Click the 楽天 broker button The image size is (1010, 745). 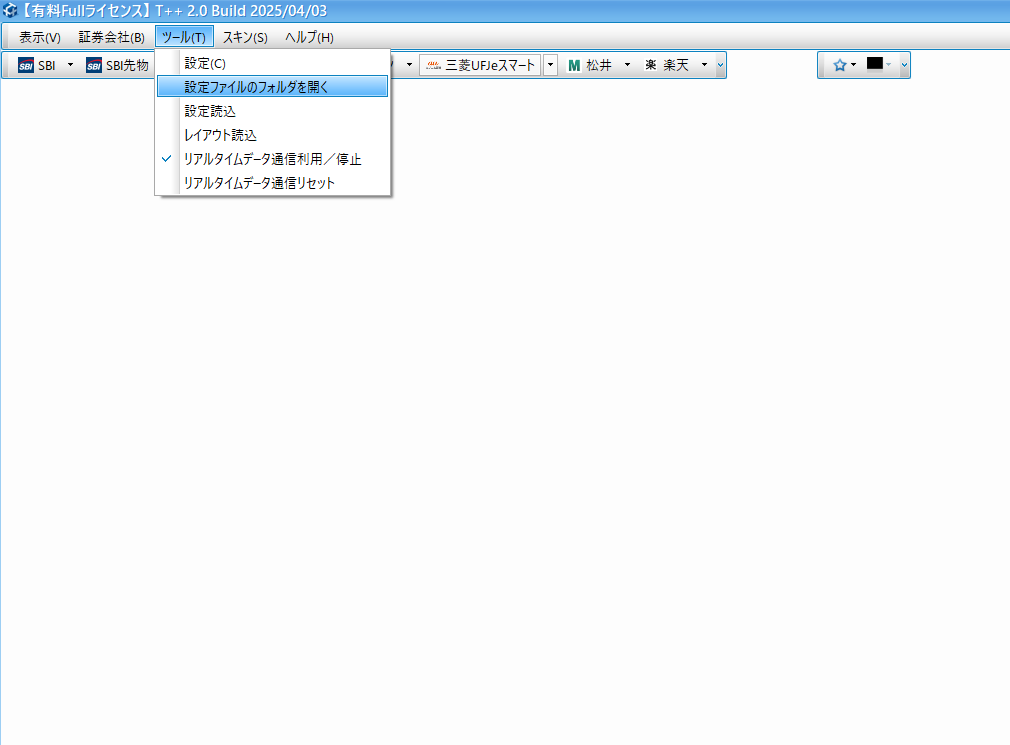point(667,66)
